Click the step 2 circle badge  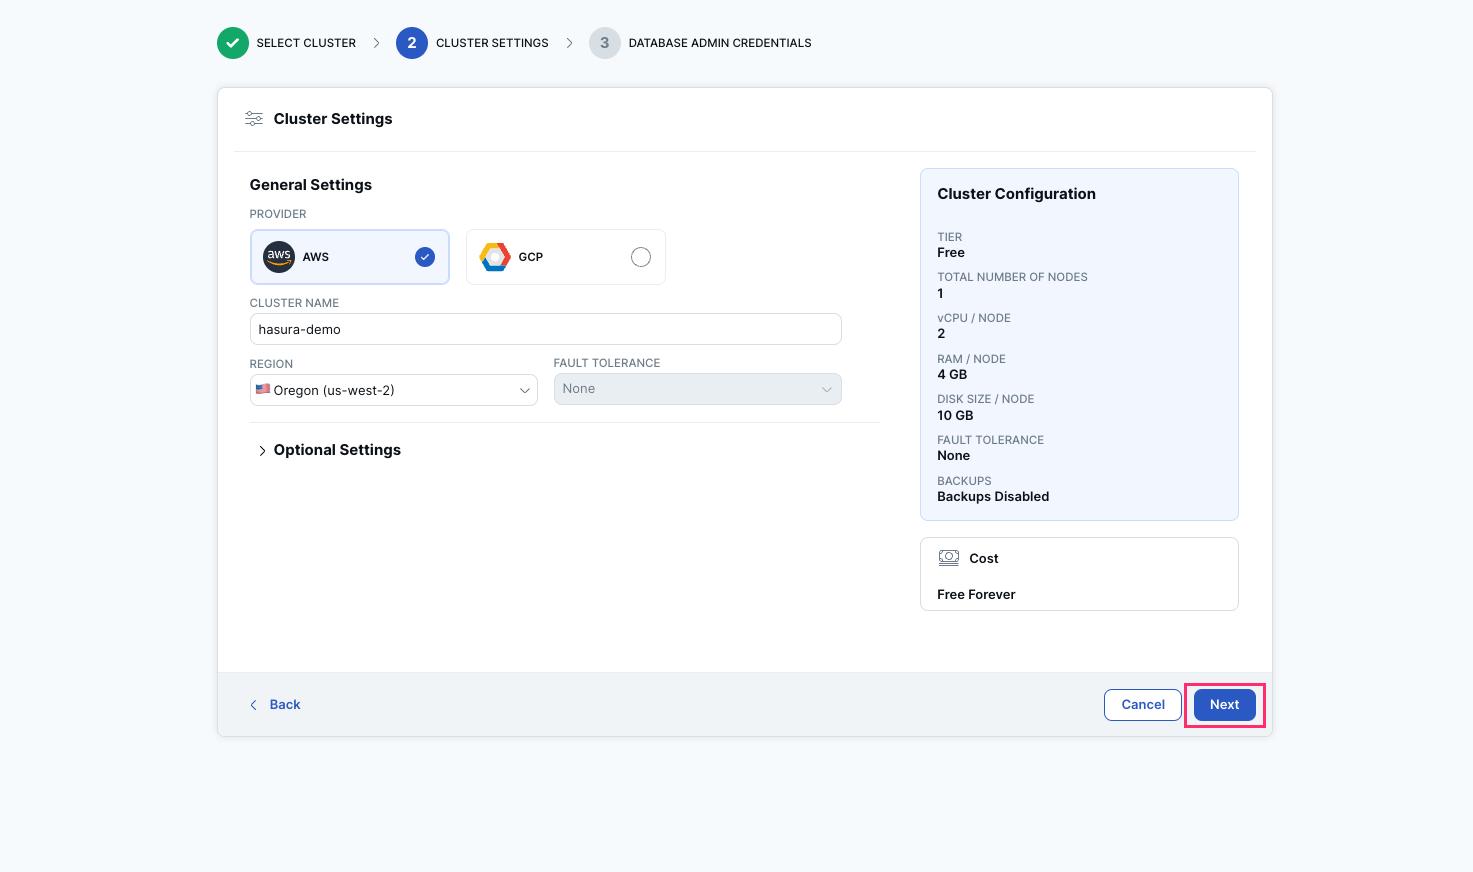click(x=411, y=43)
